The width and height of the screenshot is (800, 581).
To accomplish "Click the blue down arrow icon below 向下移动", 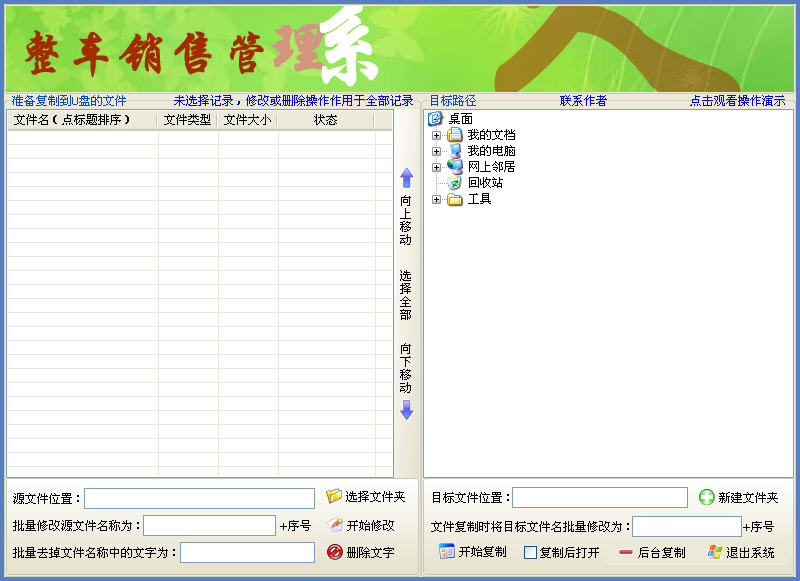I will tap(406, 410).
